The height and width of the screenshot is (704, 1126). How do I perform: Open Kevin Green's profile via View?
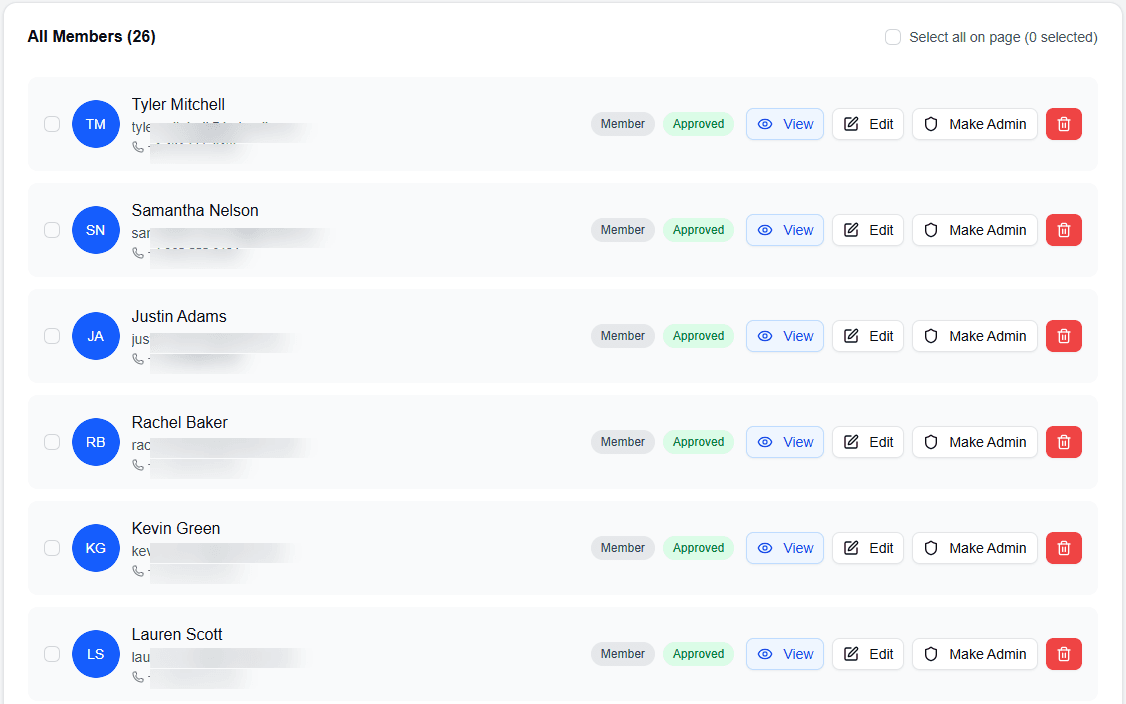point(784,548)
